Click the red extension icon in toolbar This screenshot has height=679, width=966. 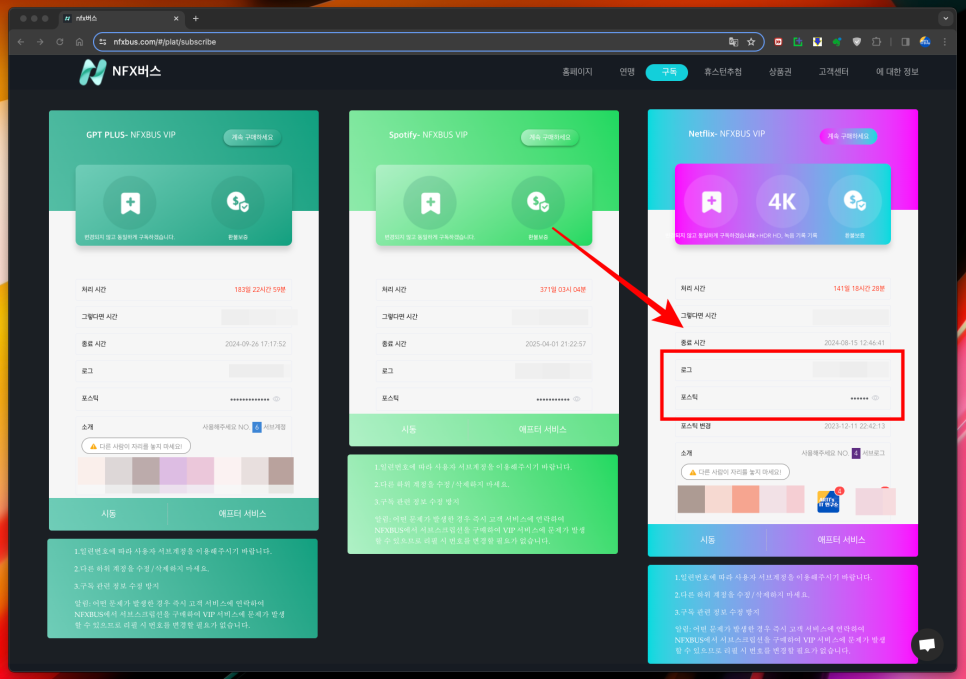pos(778,42)
